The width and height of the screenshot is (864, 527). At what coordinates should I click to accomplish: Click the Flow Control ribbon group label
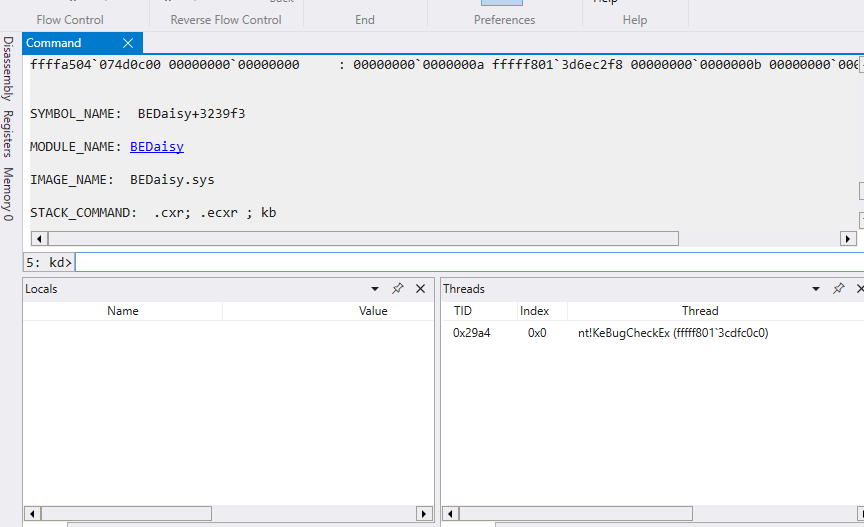click(70, 20)
